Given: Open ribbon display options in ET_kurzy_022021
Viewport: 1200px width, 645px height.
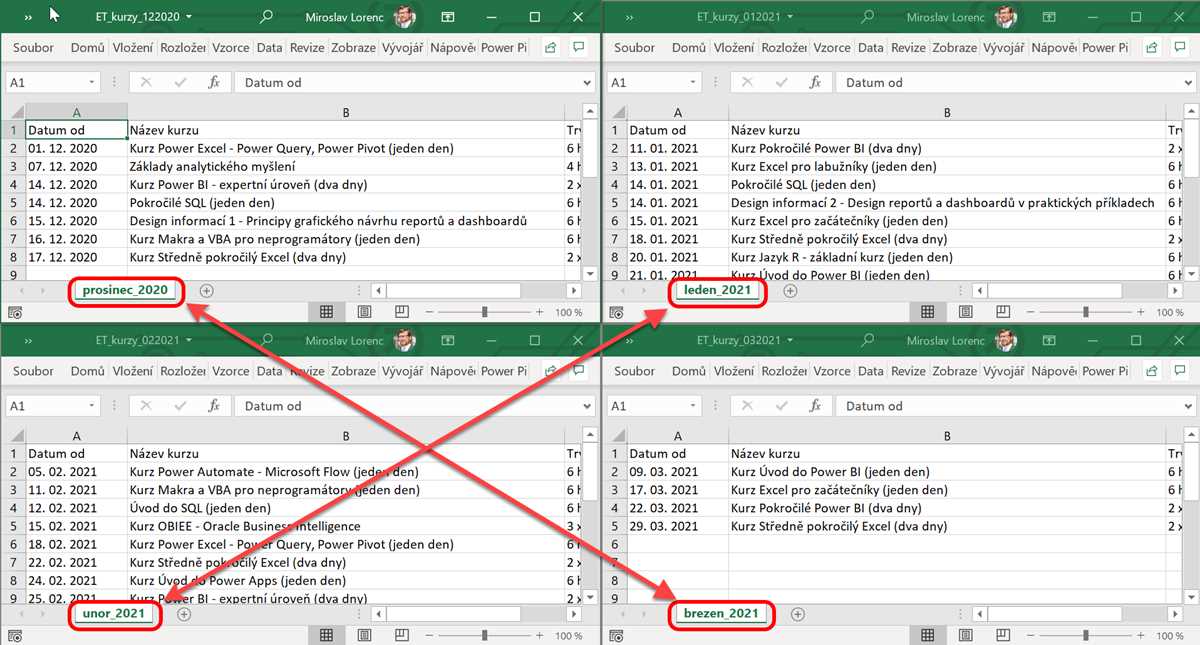Looking at the screenshot, I should 448,340.
